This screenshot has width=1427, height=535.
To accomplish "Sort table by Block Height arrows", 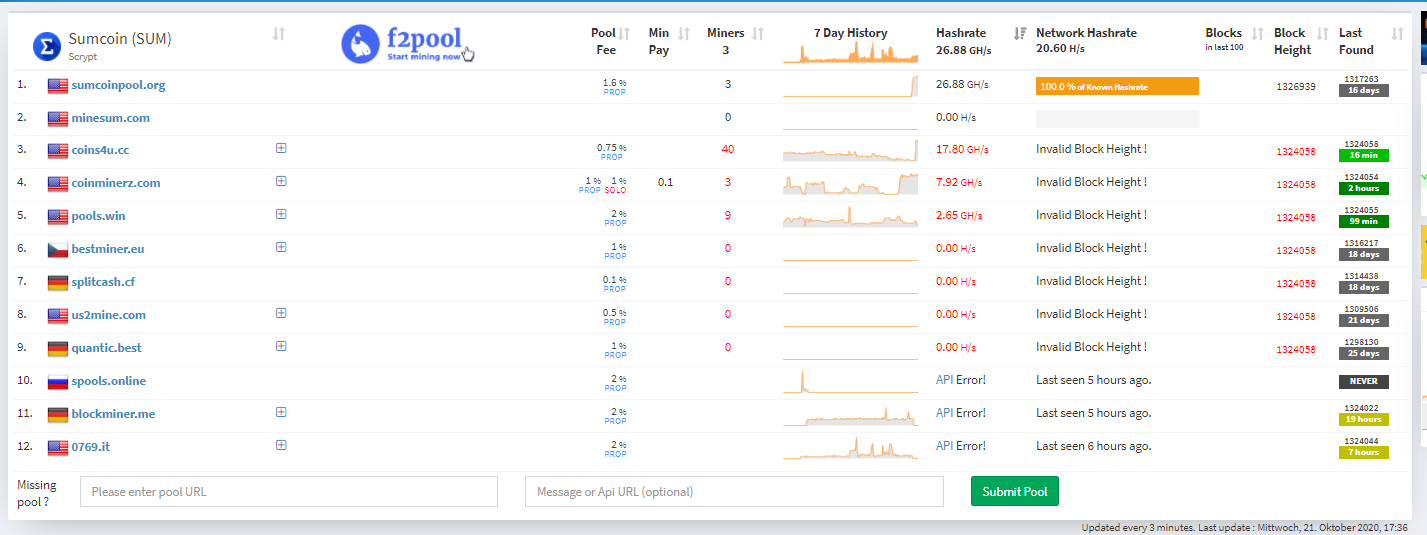I will coord(1323,34).
